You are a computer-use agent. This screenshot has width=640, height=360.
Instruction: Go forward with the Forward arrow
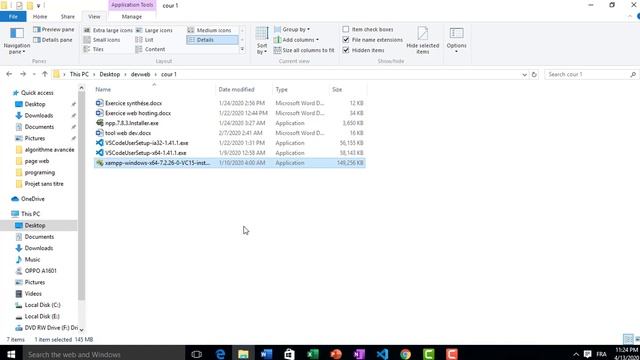tap(22, 74)
